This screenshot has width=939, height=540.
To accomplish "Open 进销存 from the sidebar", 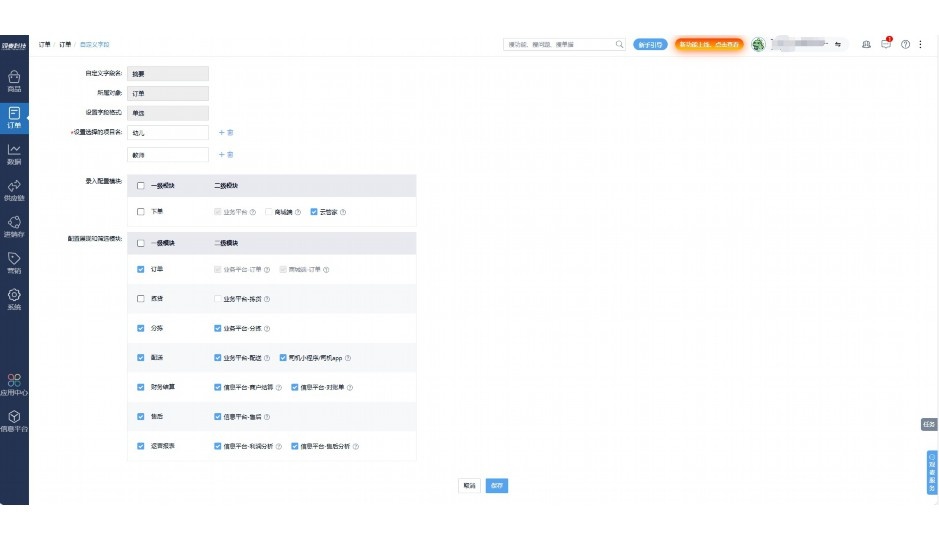I will tap(14, 226).
